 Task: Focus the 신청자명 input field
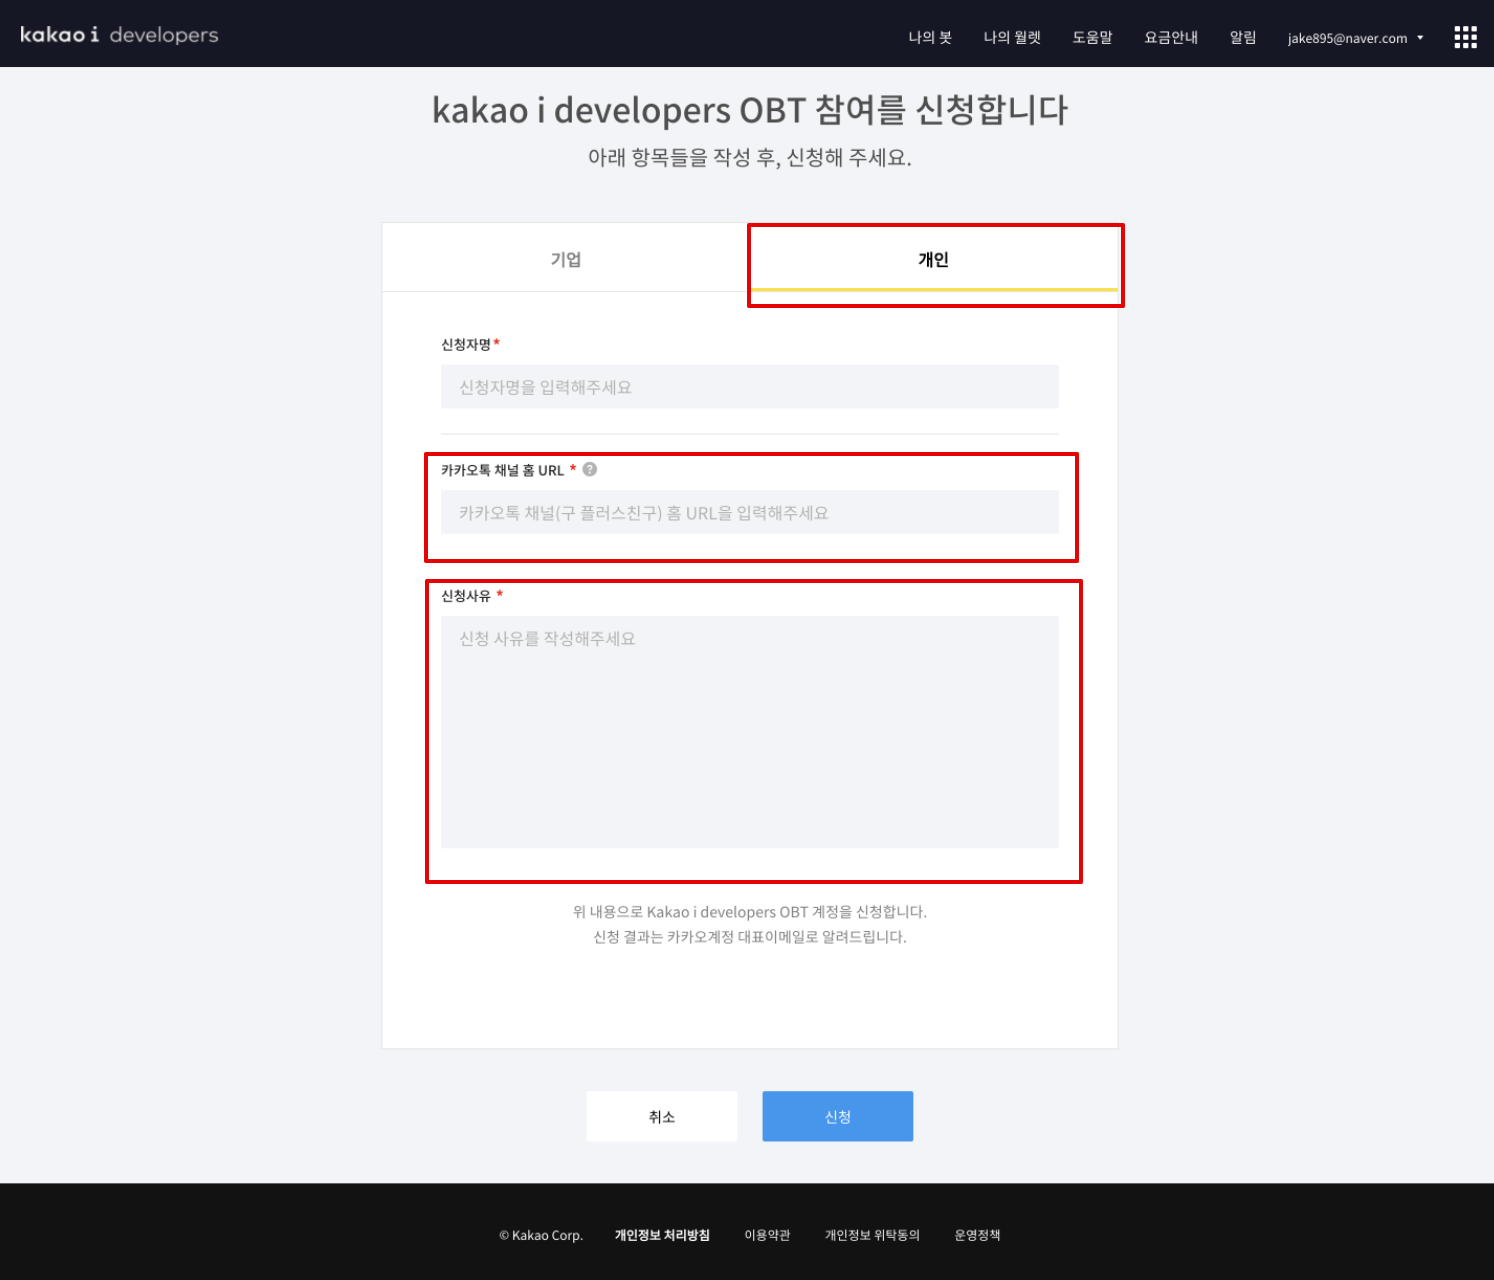pyautogui.click(x=749, y=387)
